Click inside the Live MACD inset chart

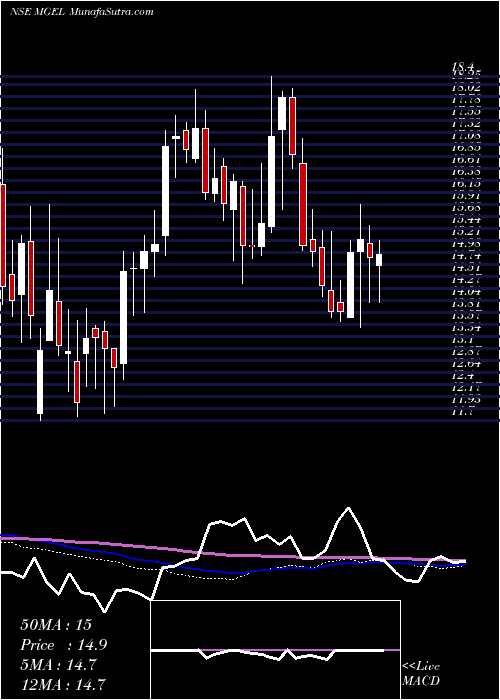click(275, 650)
